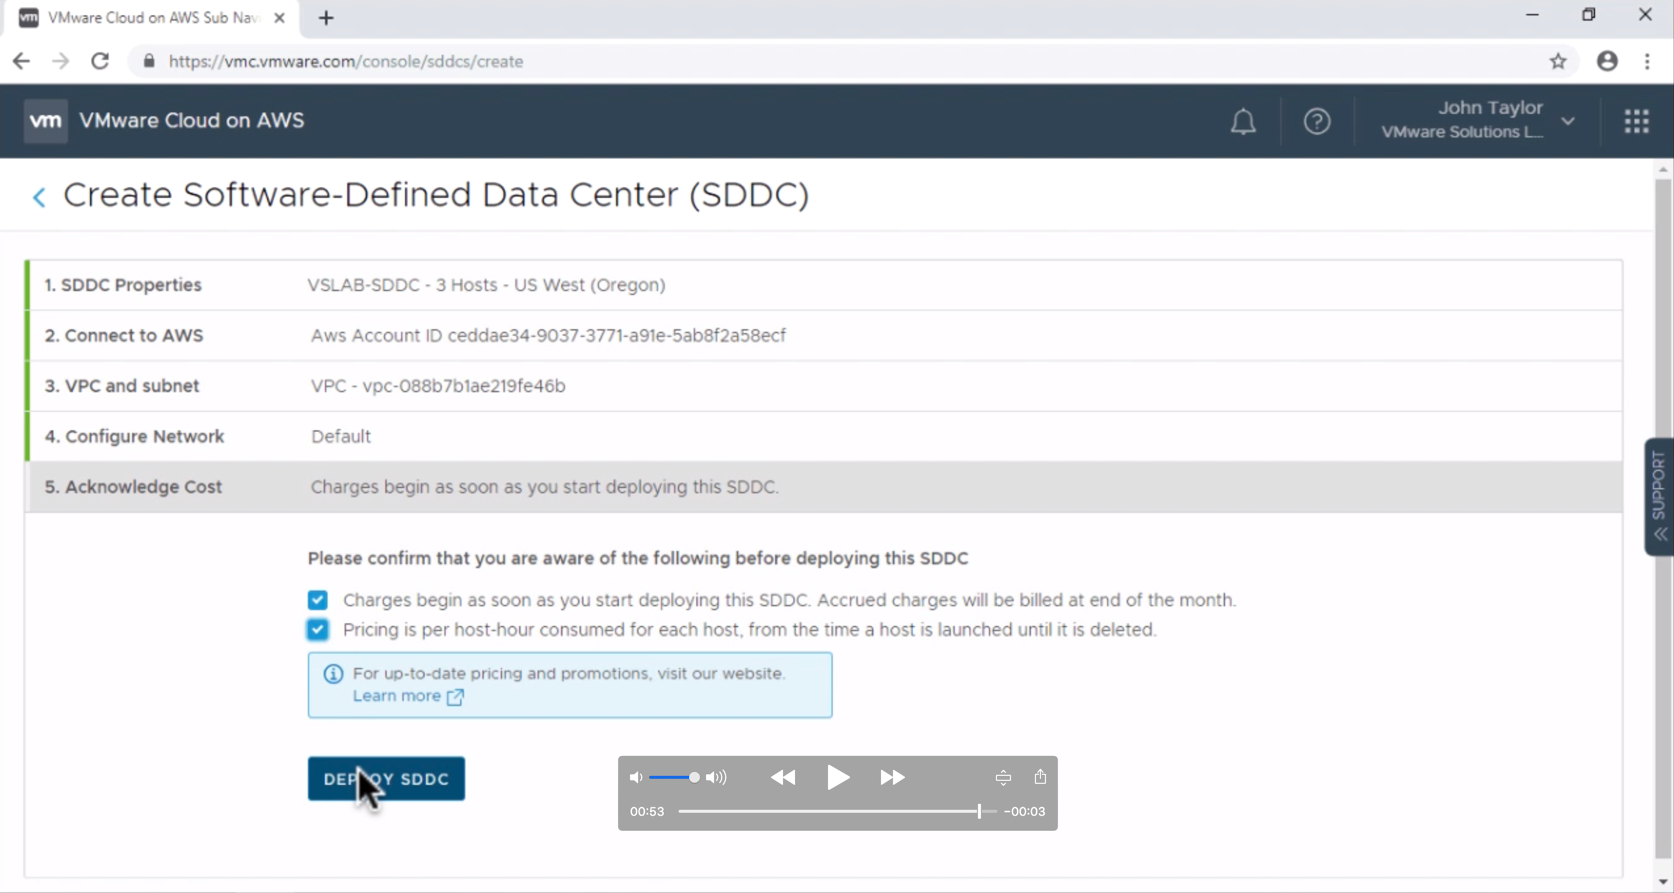Navigate back in the browser
The width and height of the screenshot is (1674, 893).
point(21,61)
